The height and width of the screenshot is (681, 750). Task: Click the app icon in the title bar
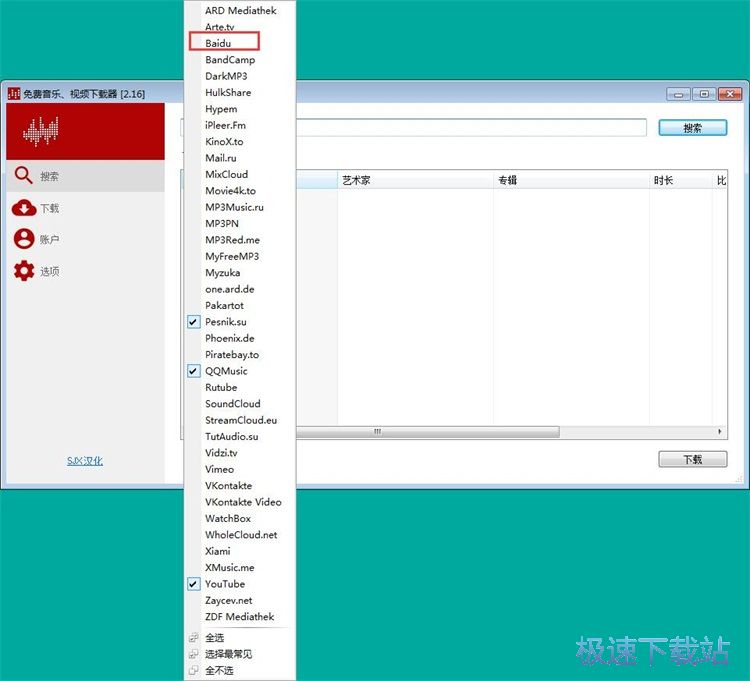tap(14, 93)
